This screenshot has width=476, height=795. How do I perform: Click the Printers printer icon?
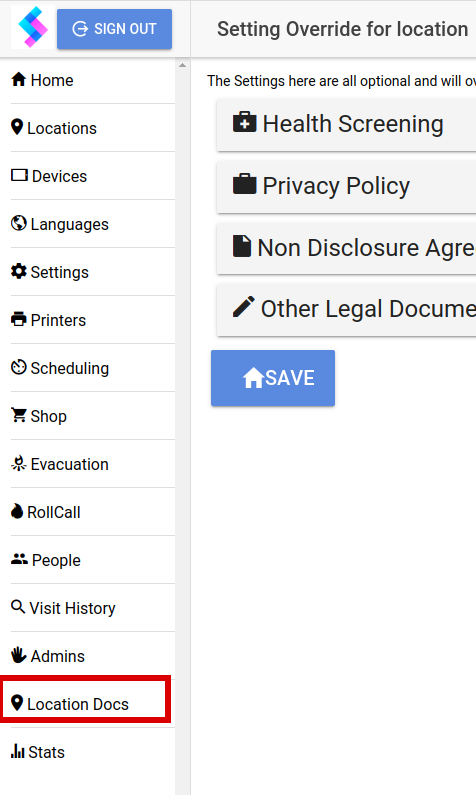(19, 319)
